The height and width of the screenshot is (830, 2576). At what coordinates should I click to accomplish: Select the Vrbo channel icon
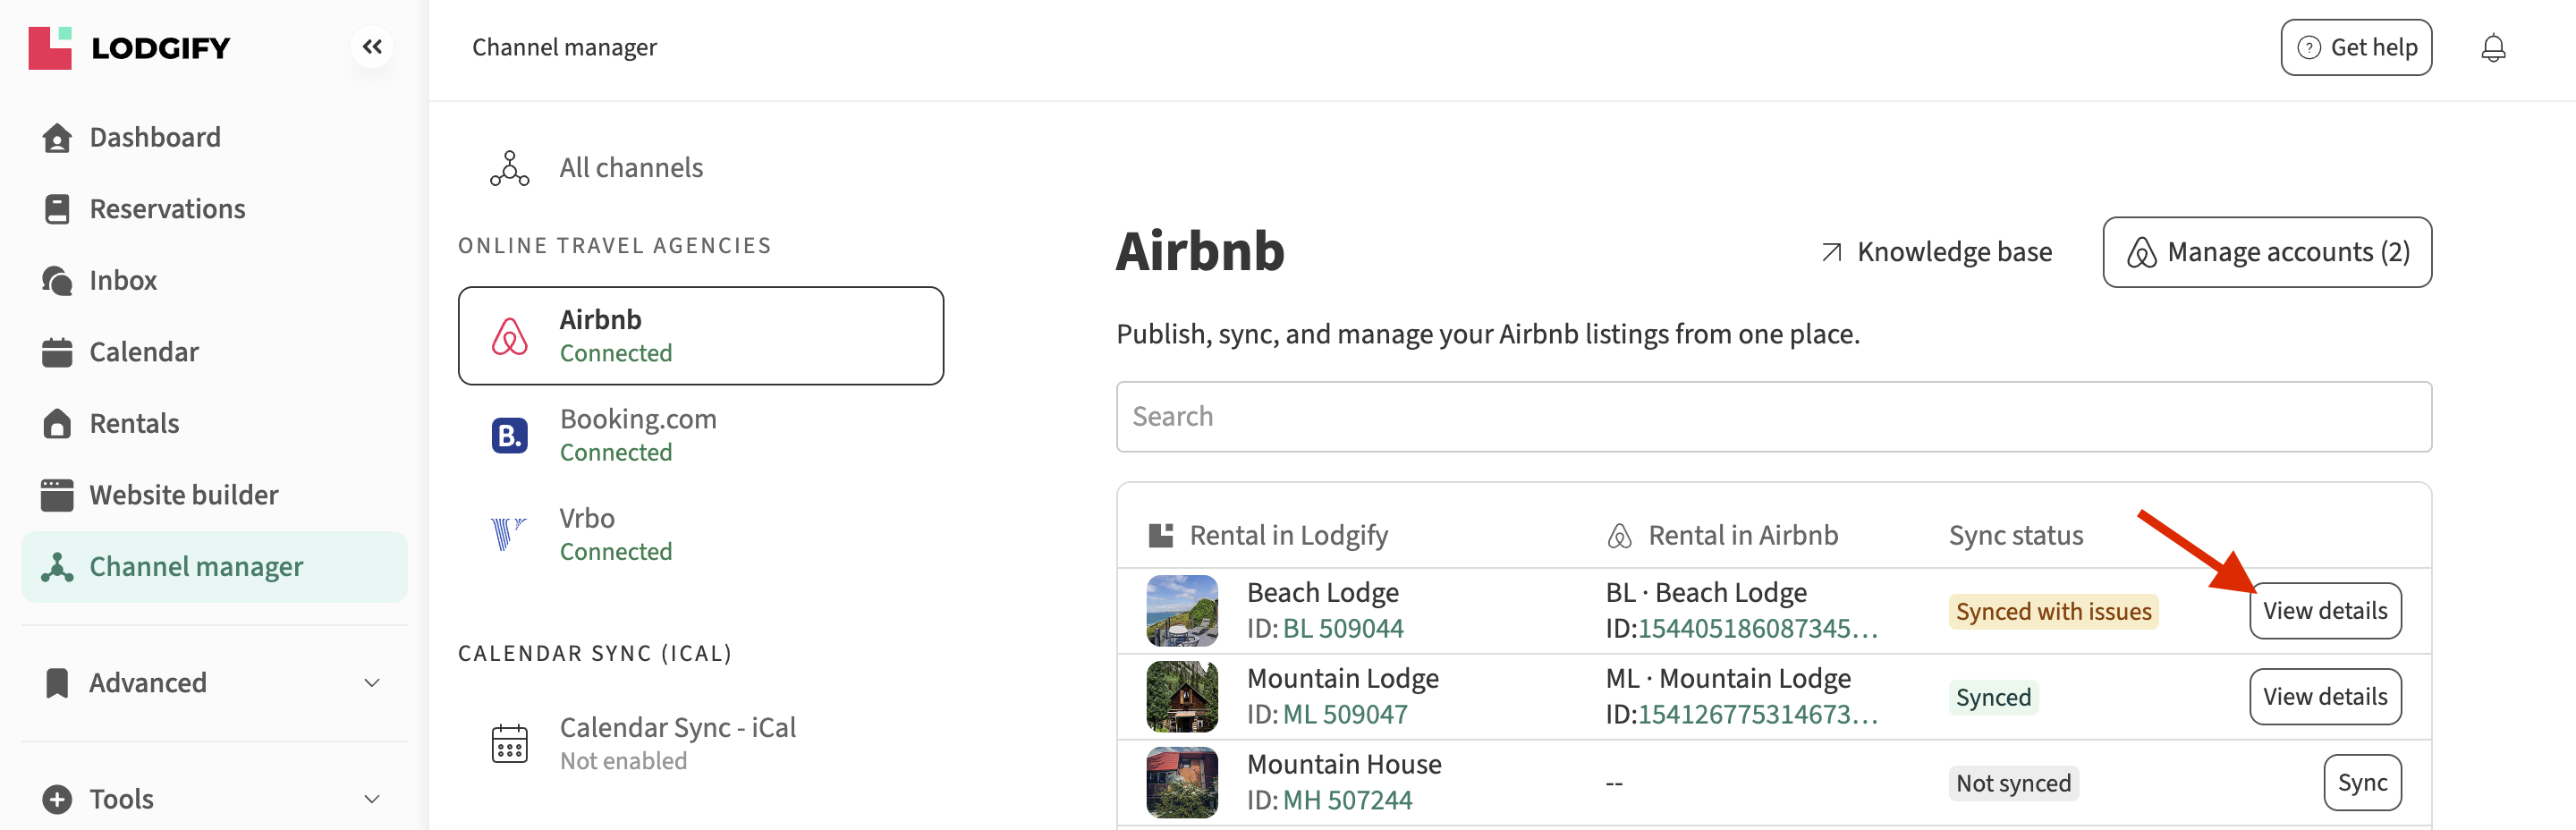(509, 534)
